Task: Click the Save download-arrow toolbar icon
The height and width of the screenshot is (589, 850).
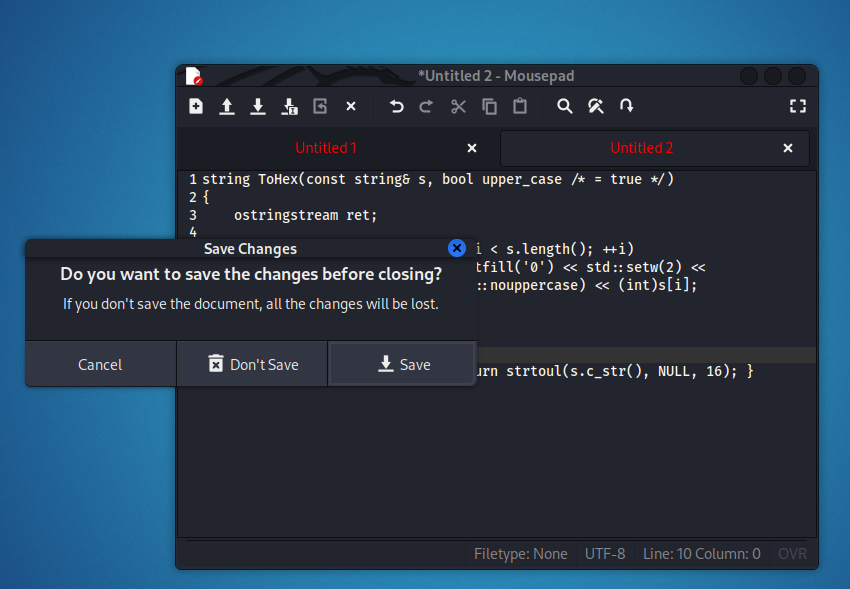Action: coord(258,106)
